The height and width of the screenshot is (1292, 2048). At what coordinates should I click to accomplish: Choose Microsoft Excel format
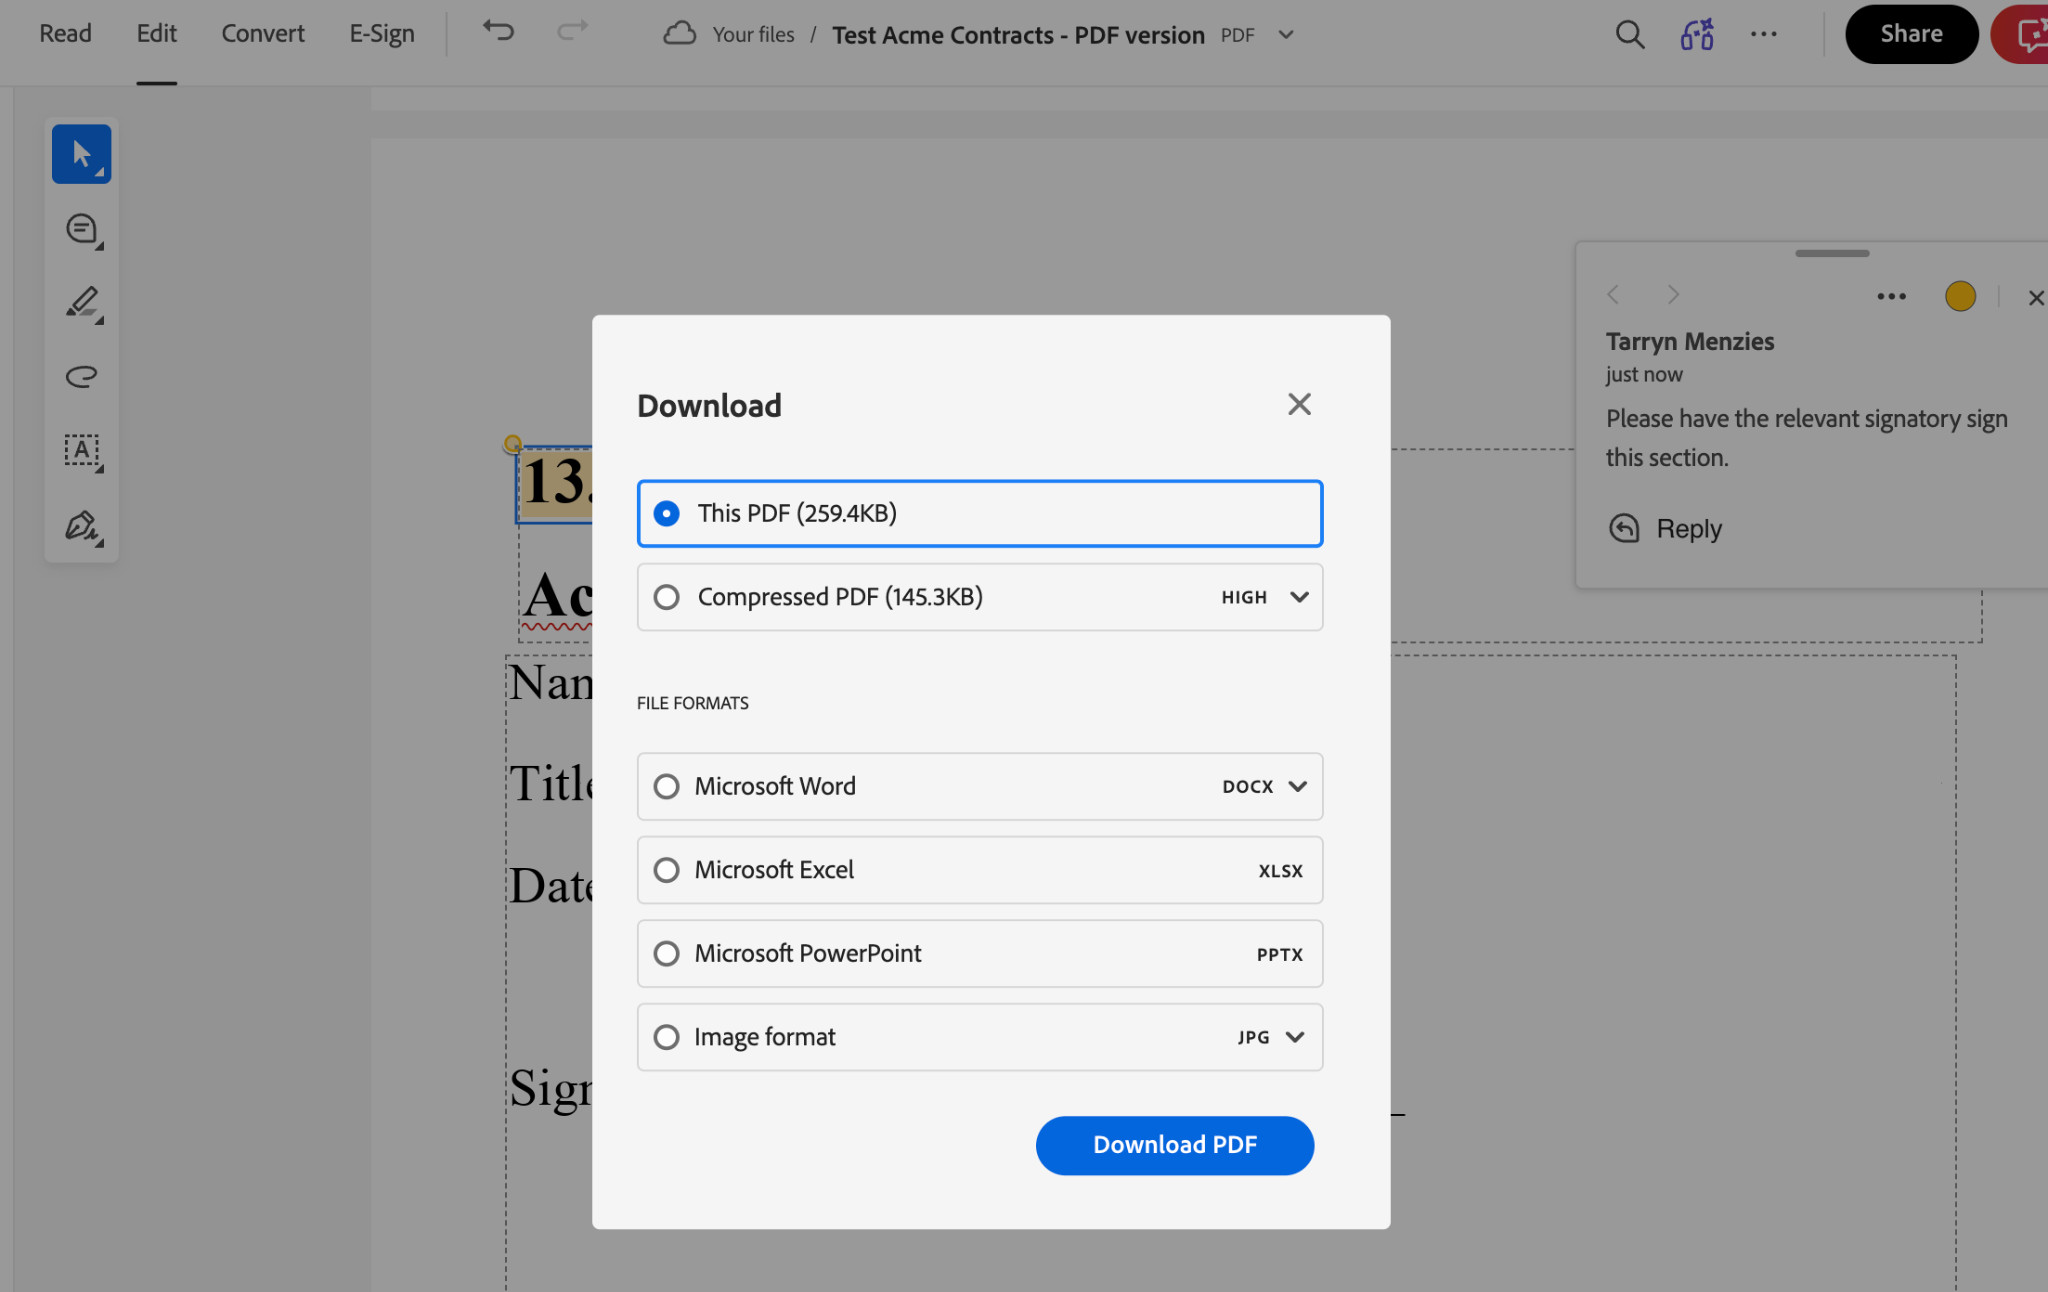pos(980,870)
